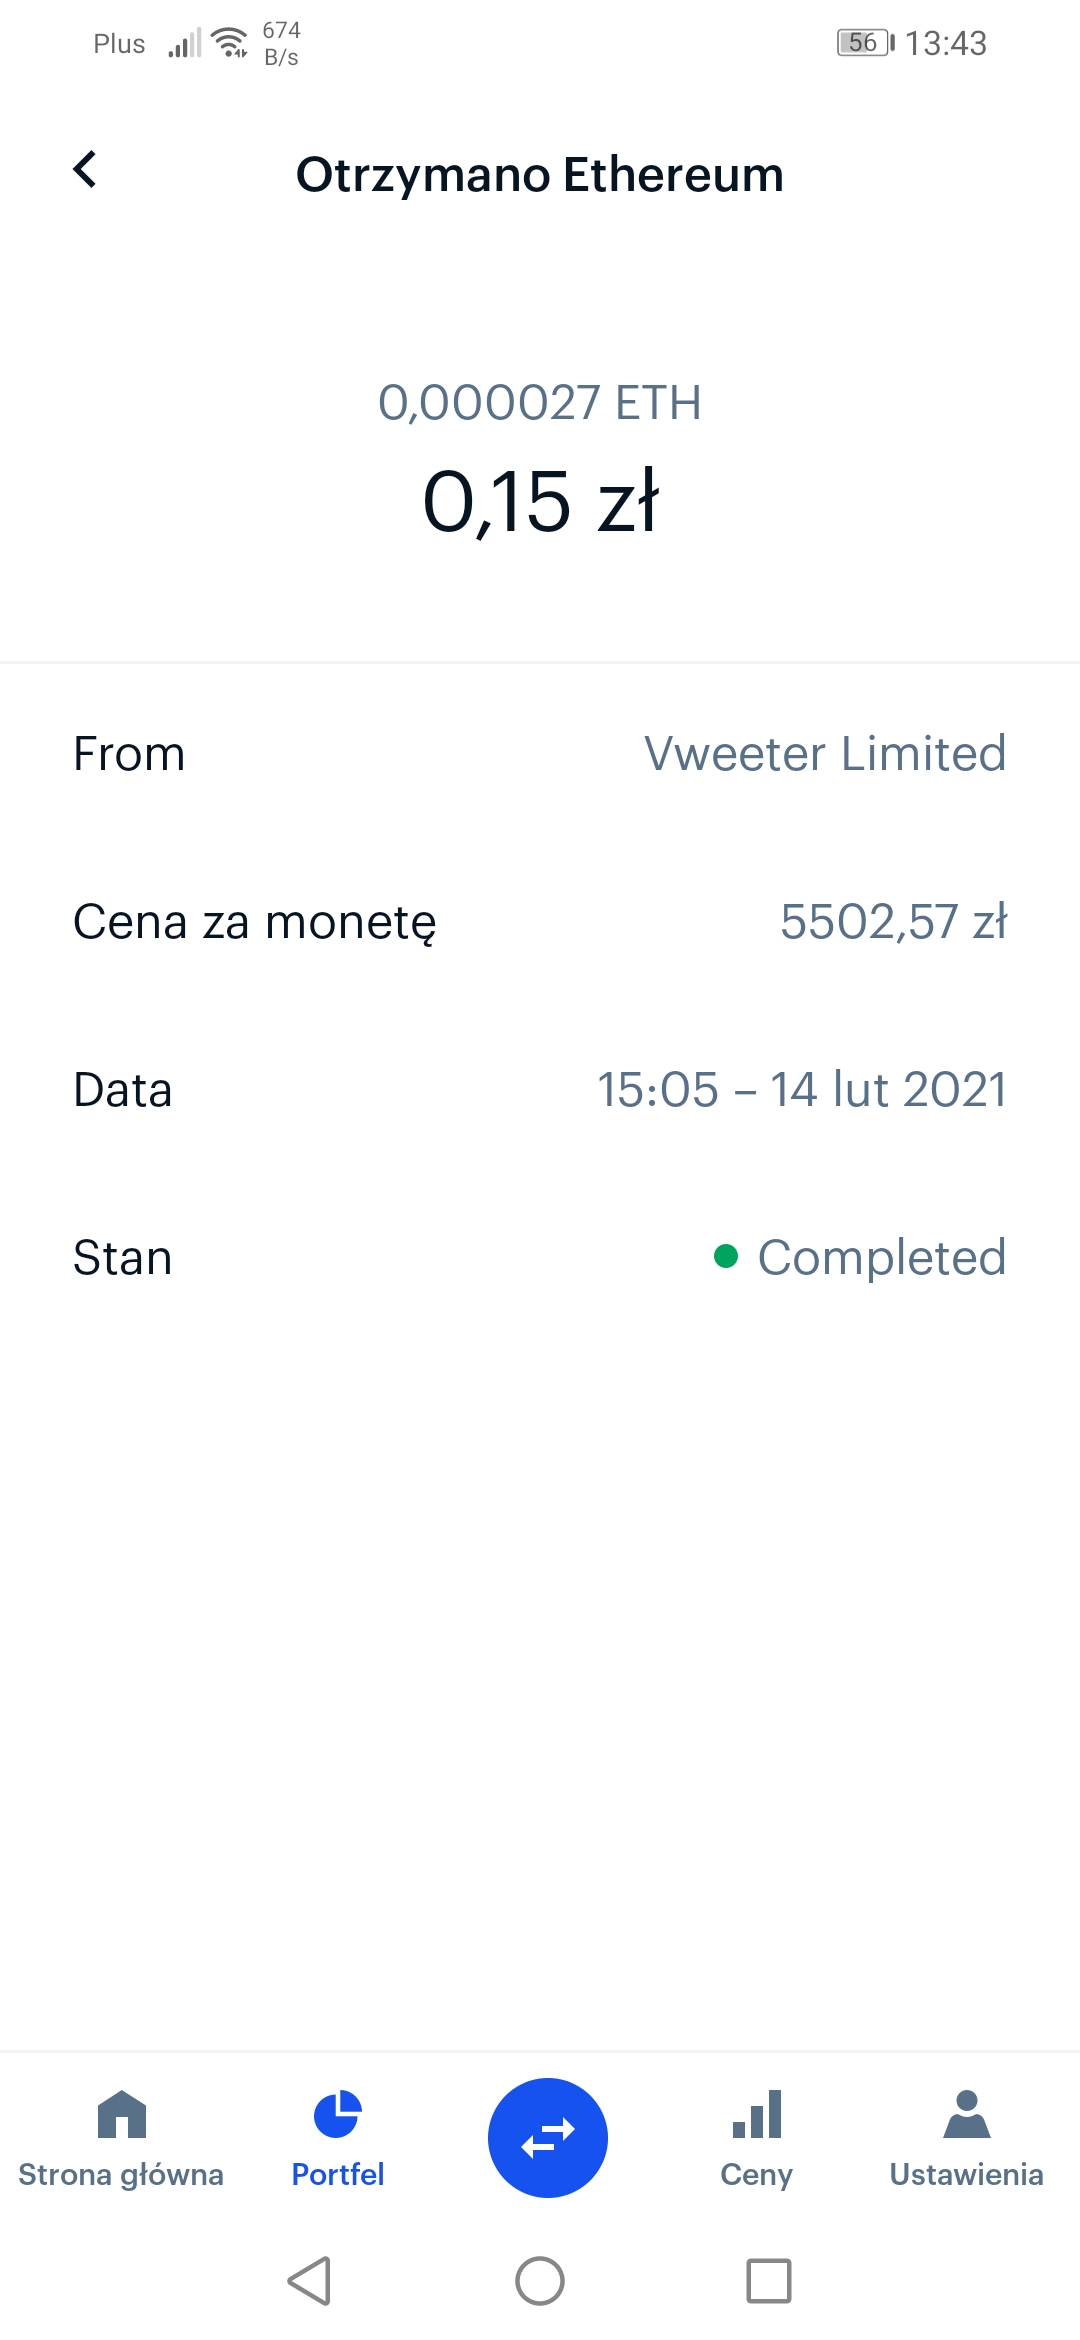The height and width of the screenshot is (2340, 1080).
Task: Switch to the Ceny tab label
Action: 757,2175
